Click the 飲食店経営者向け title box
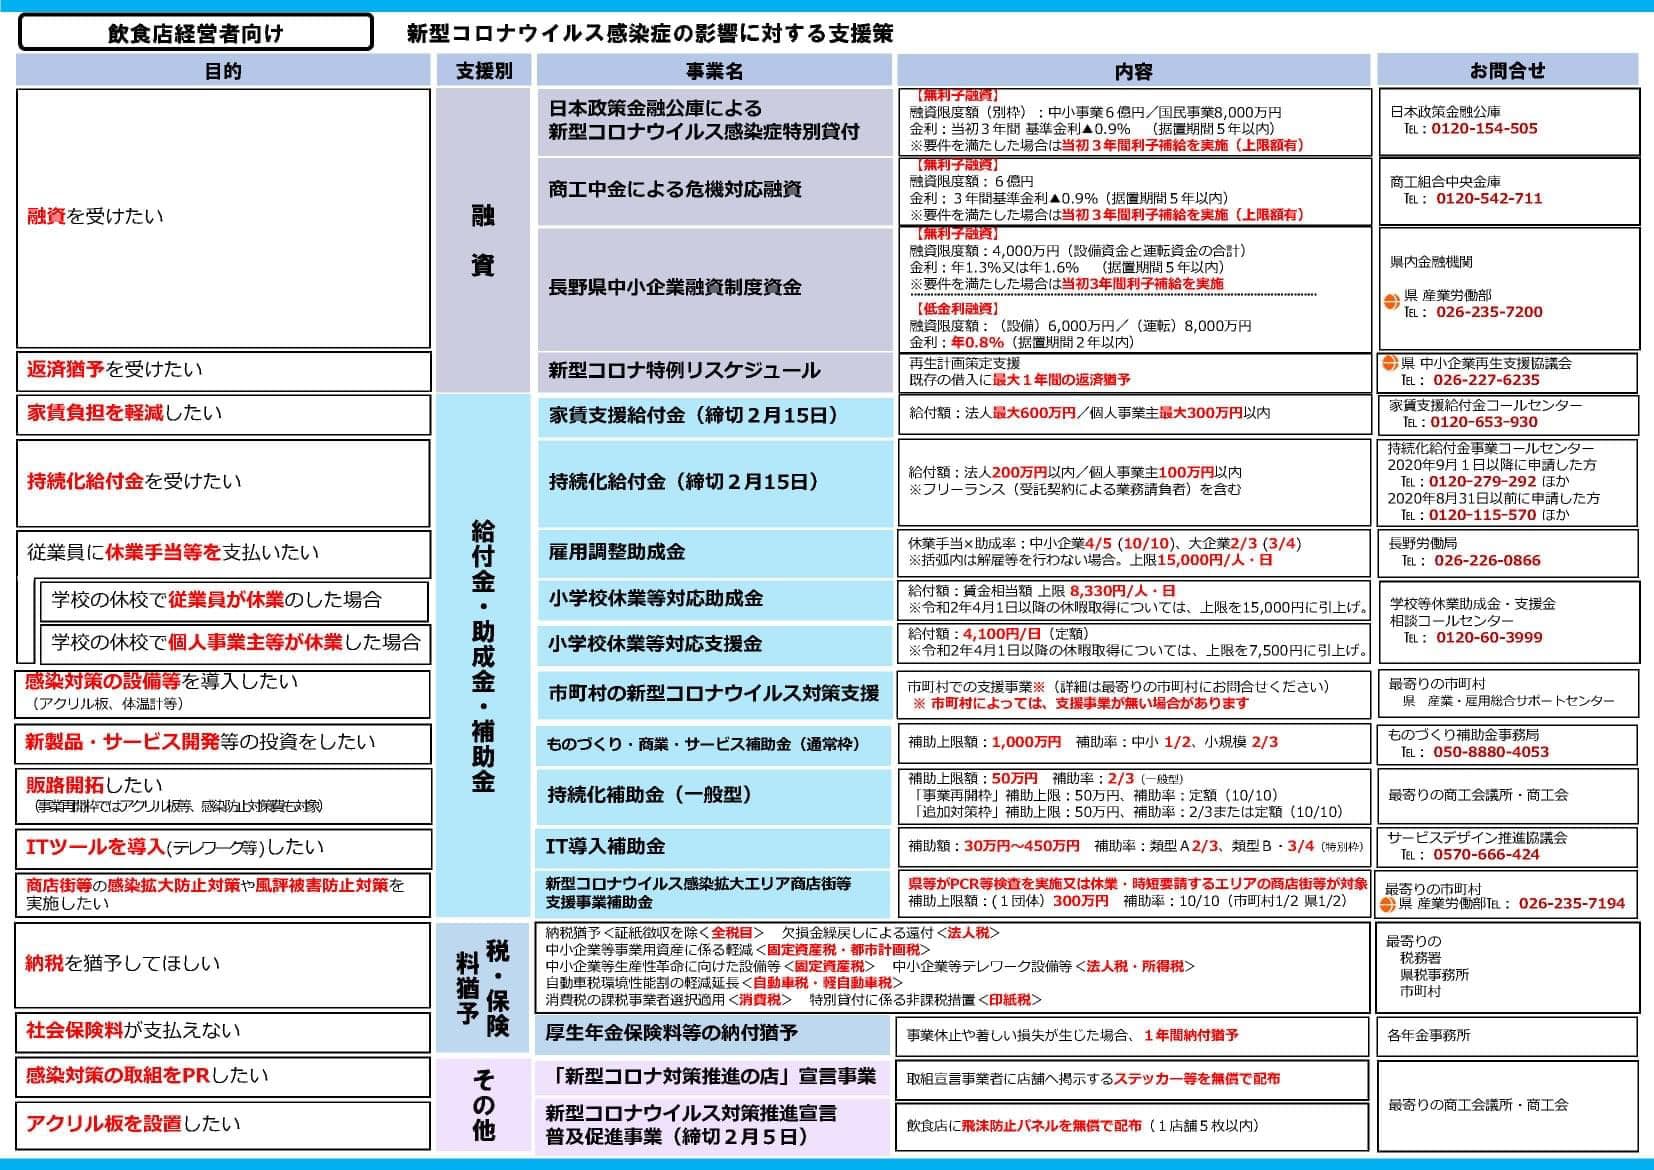This screenshot has width=1654, height=1170. [196, 32]
